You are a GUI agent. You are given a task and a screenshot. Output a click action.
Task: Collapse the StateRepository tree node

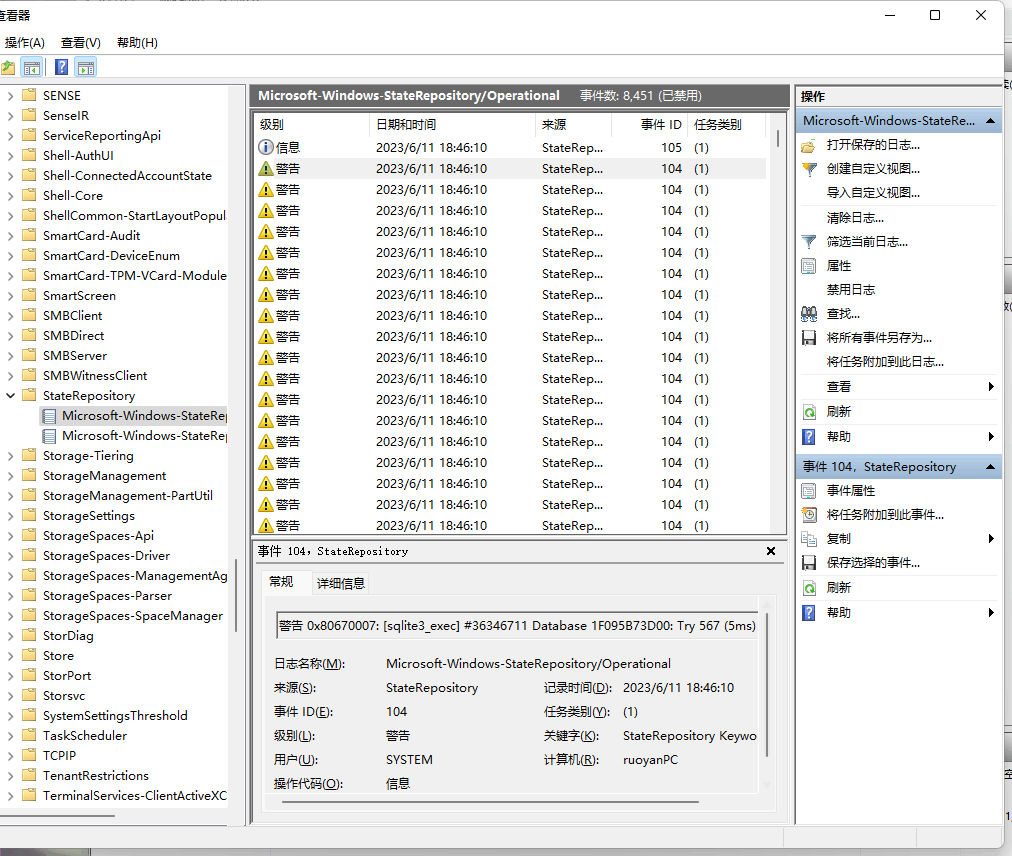coord(10,396)
